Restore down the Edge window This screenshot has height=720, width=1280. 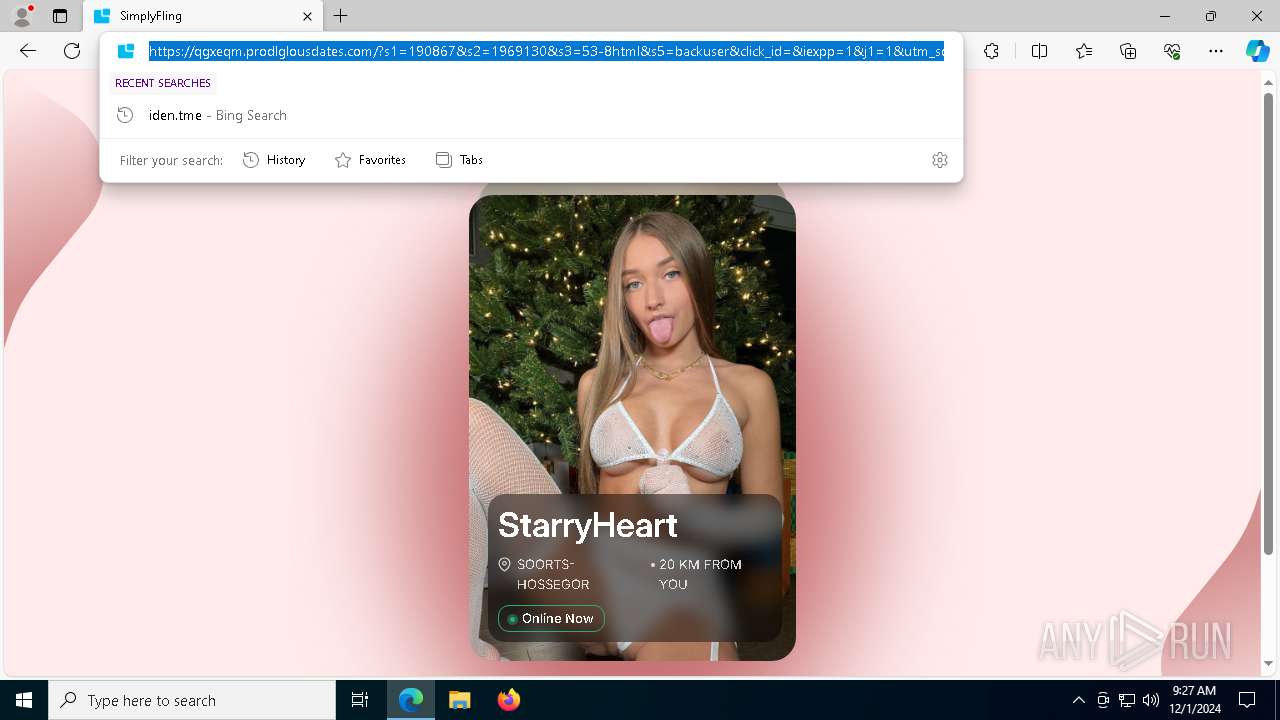pyautogui.click(x=1211, y=16)
